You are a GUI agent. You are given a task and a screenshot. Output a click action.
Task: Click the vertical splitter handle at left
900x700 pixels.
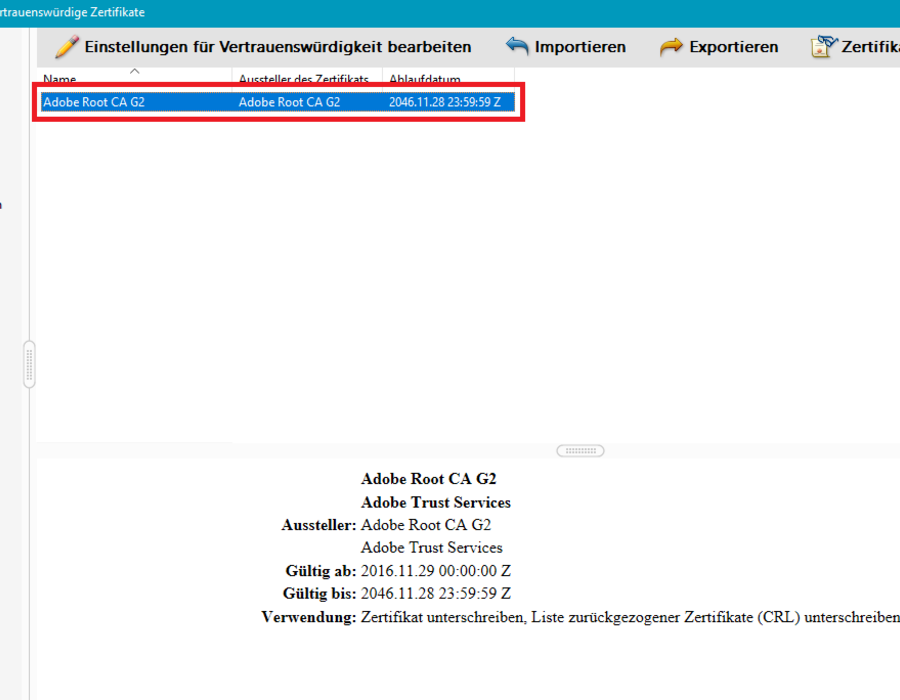tap(29, 364)
